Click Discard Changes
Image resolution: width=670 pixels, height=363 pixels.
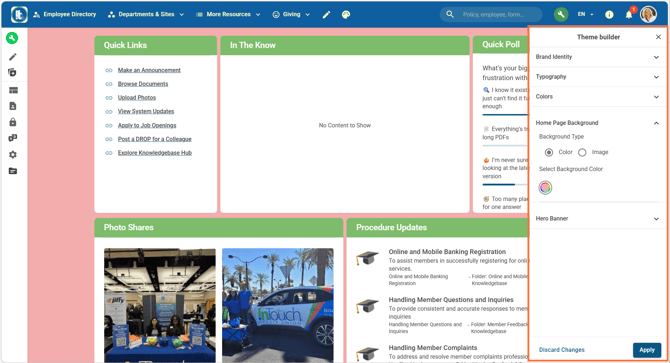561,350
